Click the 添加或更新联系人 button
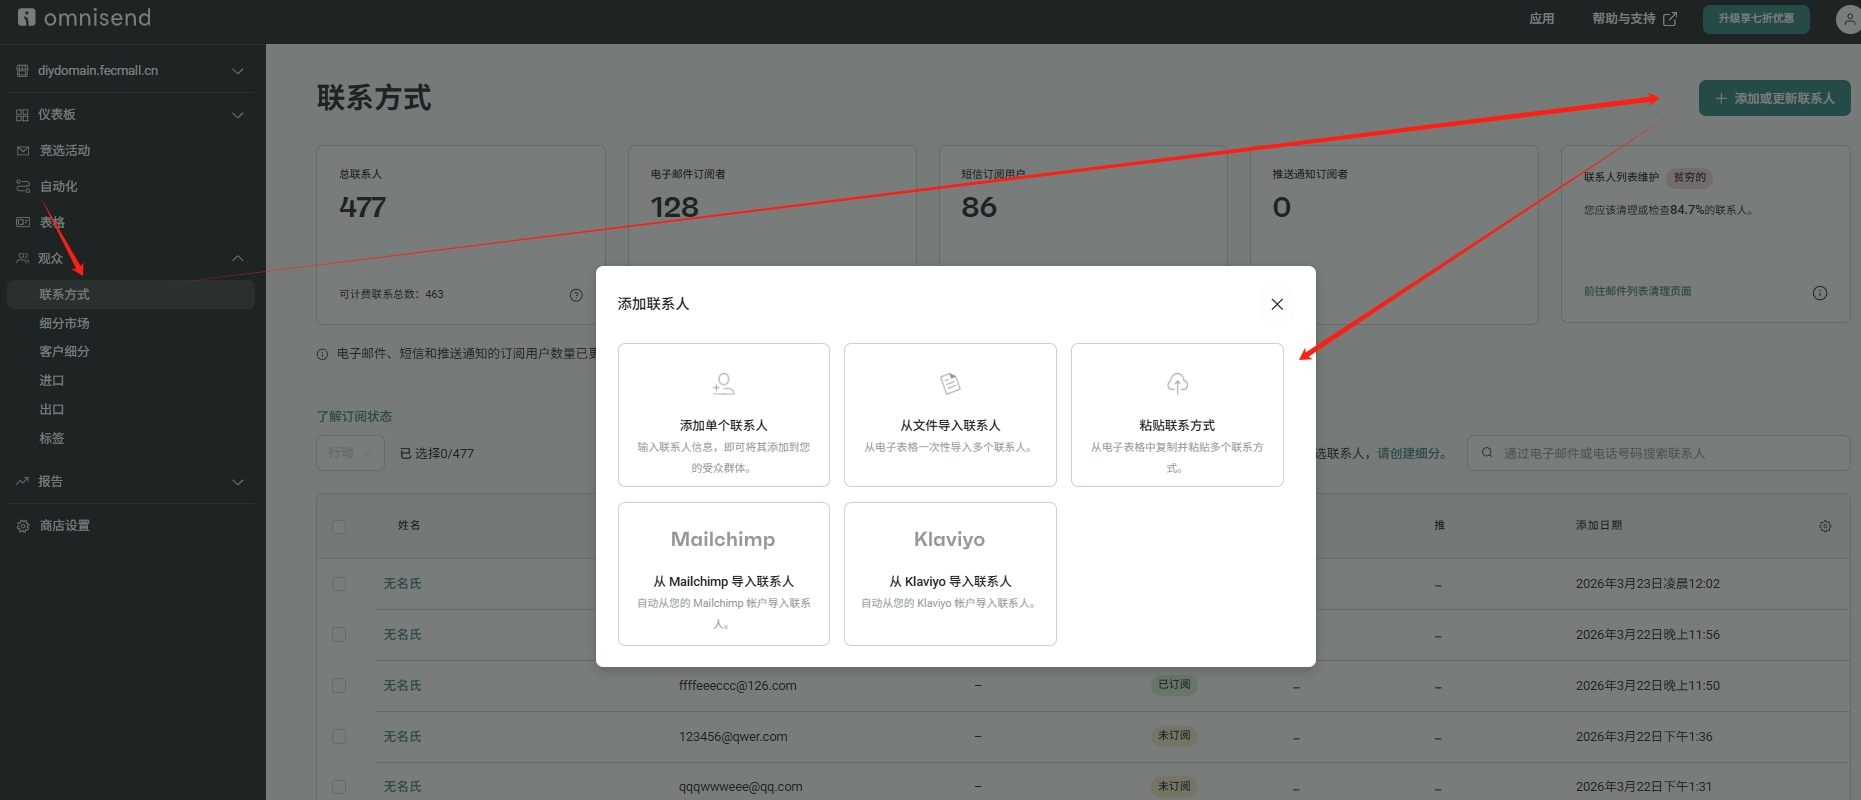This screenshot has height=800, width=1861. (x=1774, y=98)
